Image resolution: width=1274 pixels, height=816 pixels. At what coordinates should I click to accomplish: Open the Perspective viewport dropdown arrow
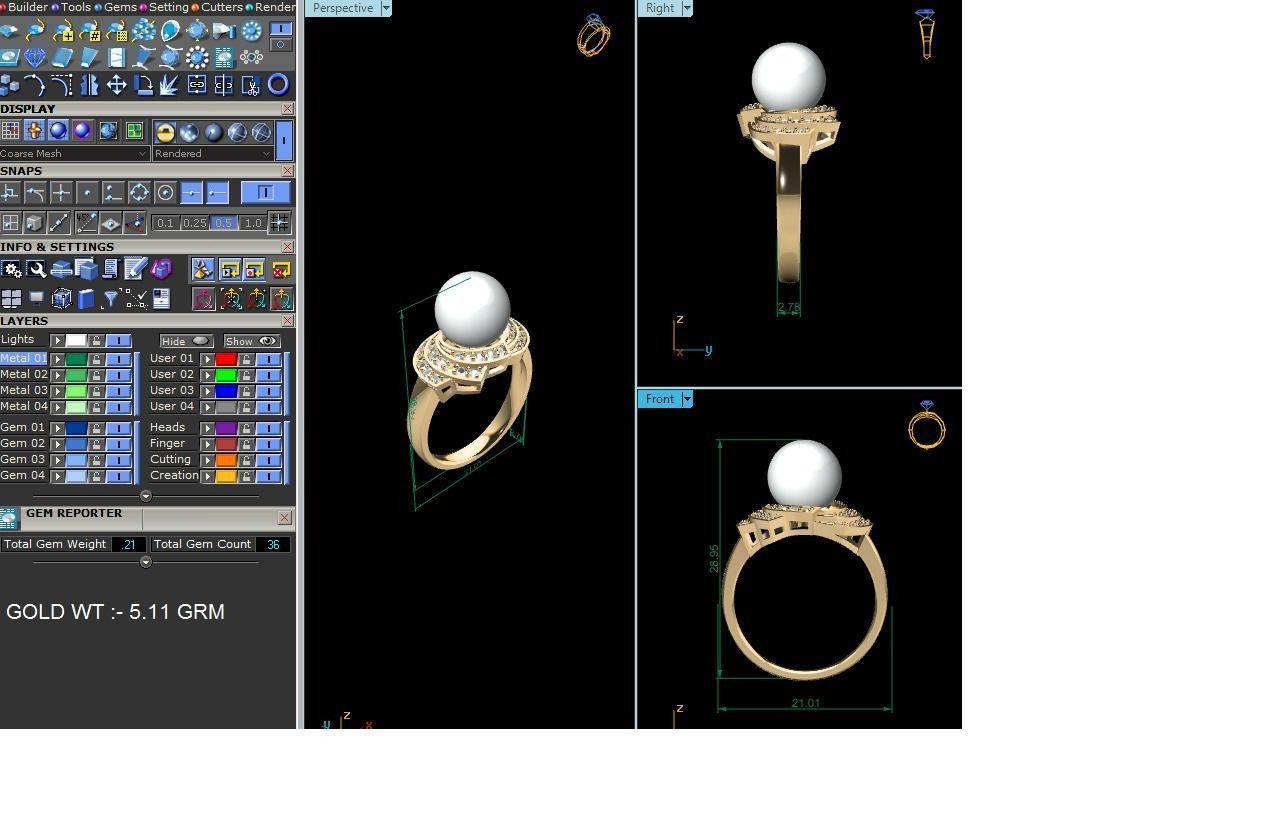[386, 8]
